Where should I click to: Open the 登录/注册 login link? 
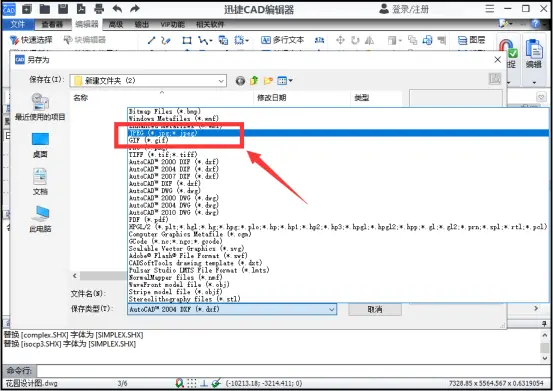pyautogui.click(x=410, y=9)
